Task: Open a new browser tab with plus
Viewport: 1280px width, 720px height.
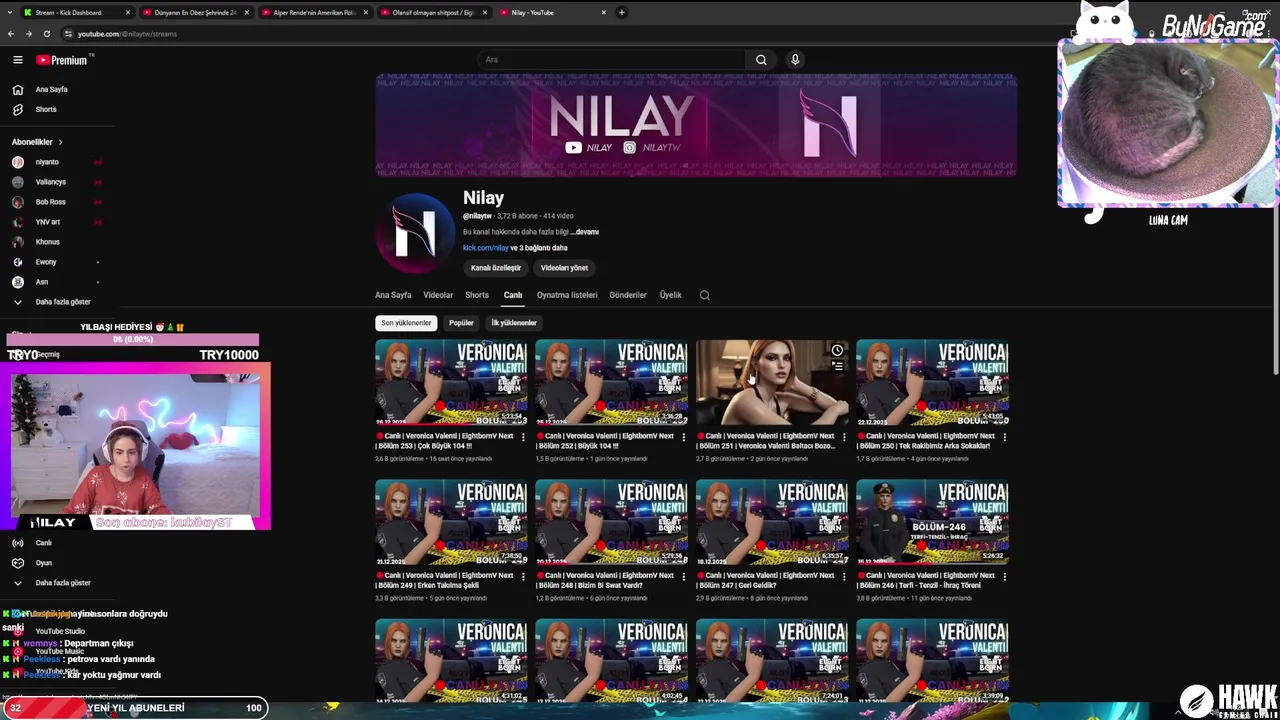Action: 622,12
